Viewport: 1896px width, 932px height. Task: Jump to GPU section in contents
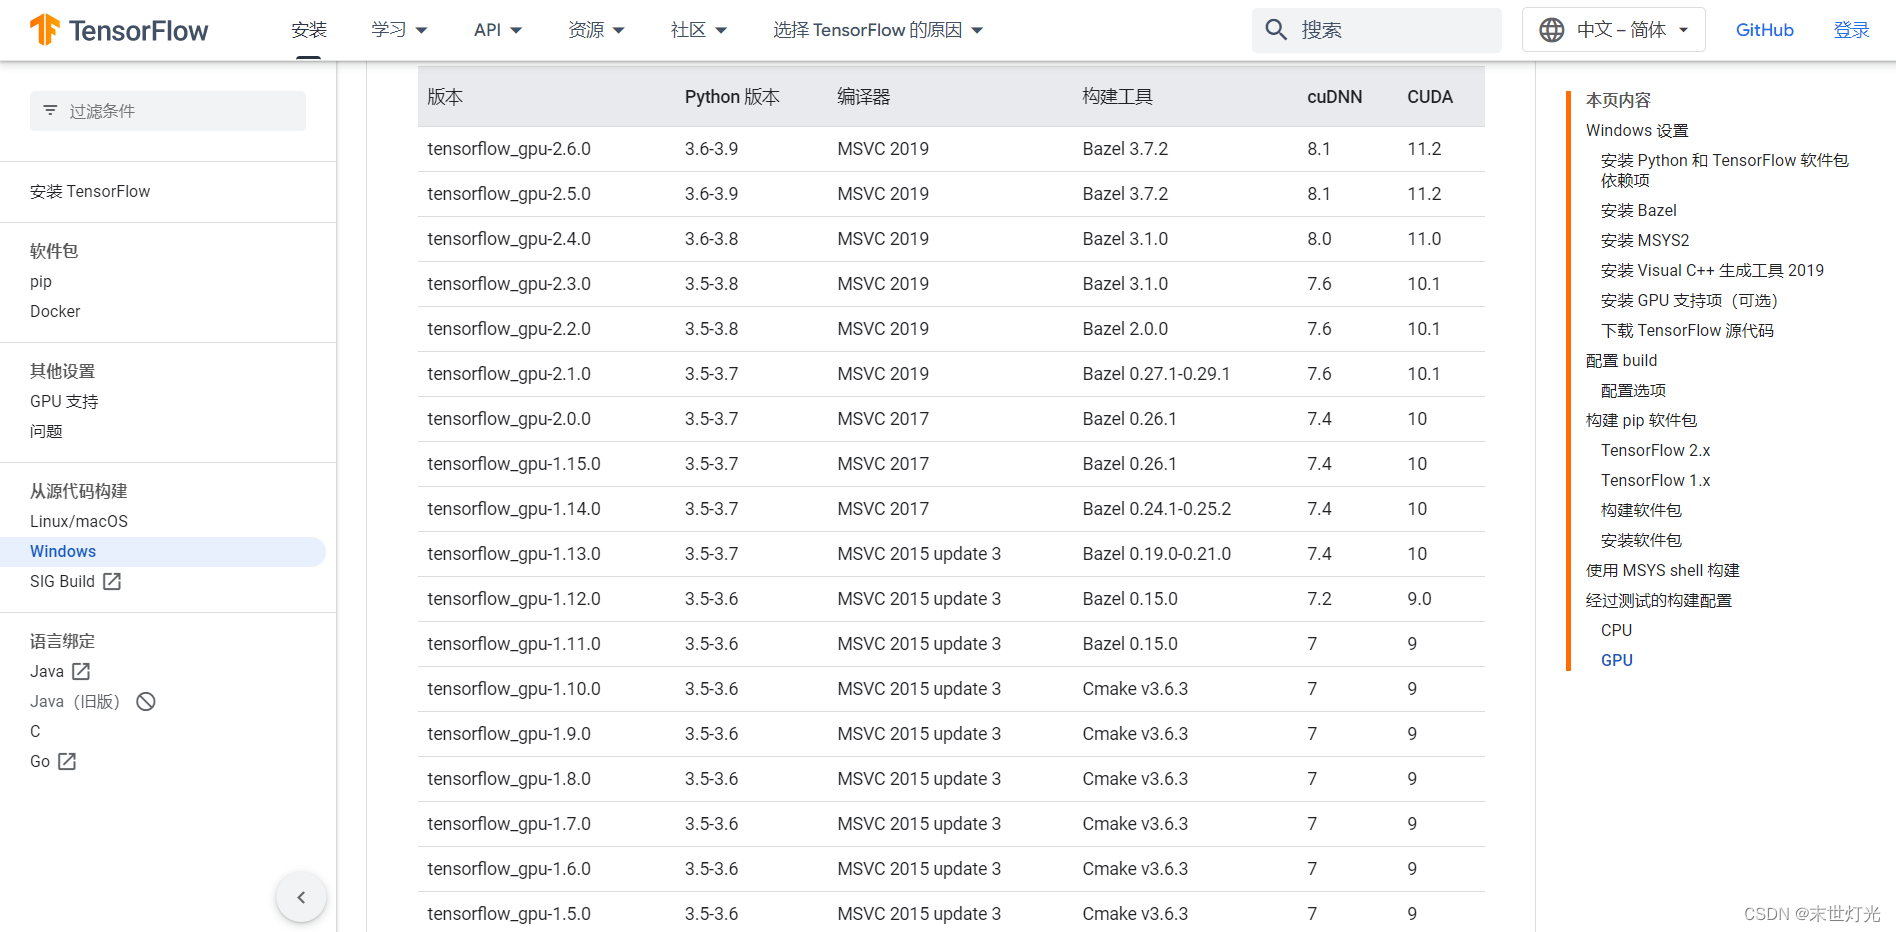(x=1616, y=660)
